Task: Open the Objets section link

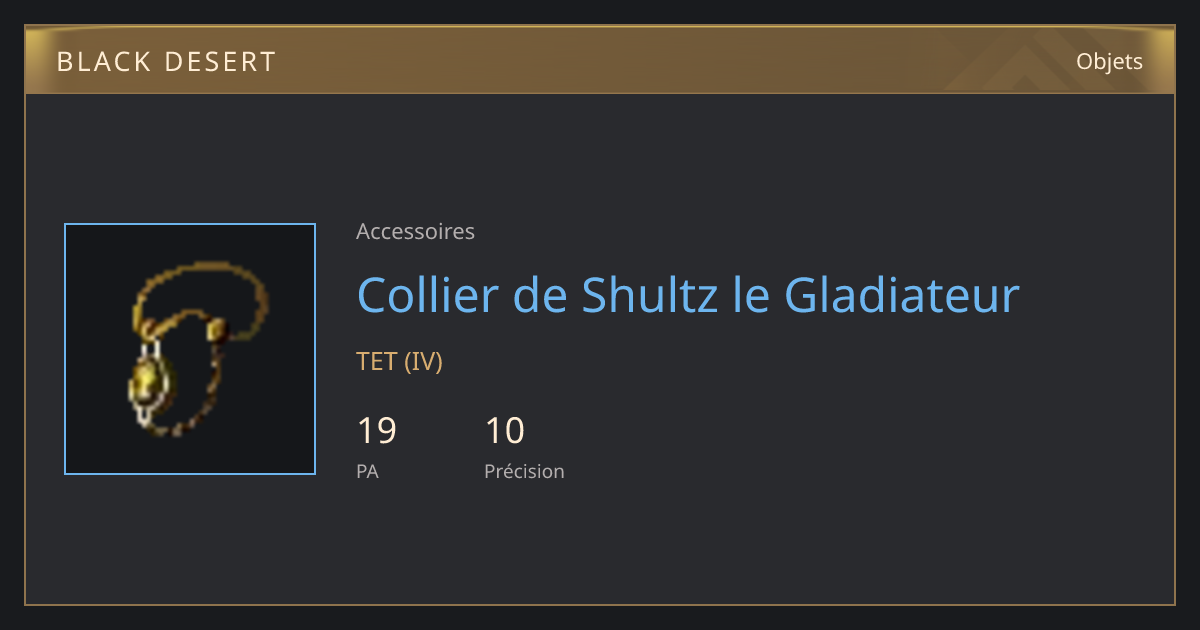Action: click(x=1109, y=62)
